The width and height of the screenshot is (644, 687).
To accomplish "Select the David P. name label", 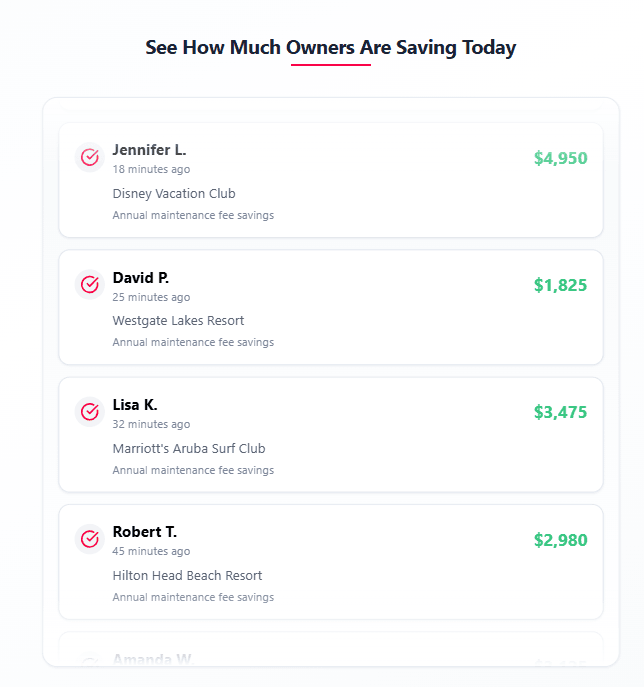I will (140, 277).
